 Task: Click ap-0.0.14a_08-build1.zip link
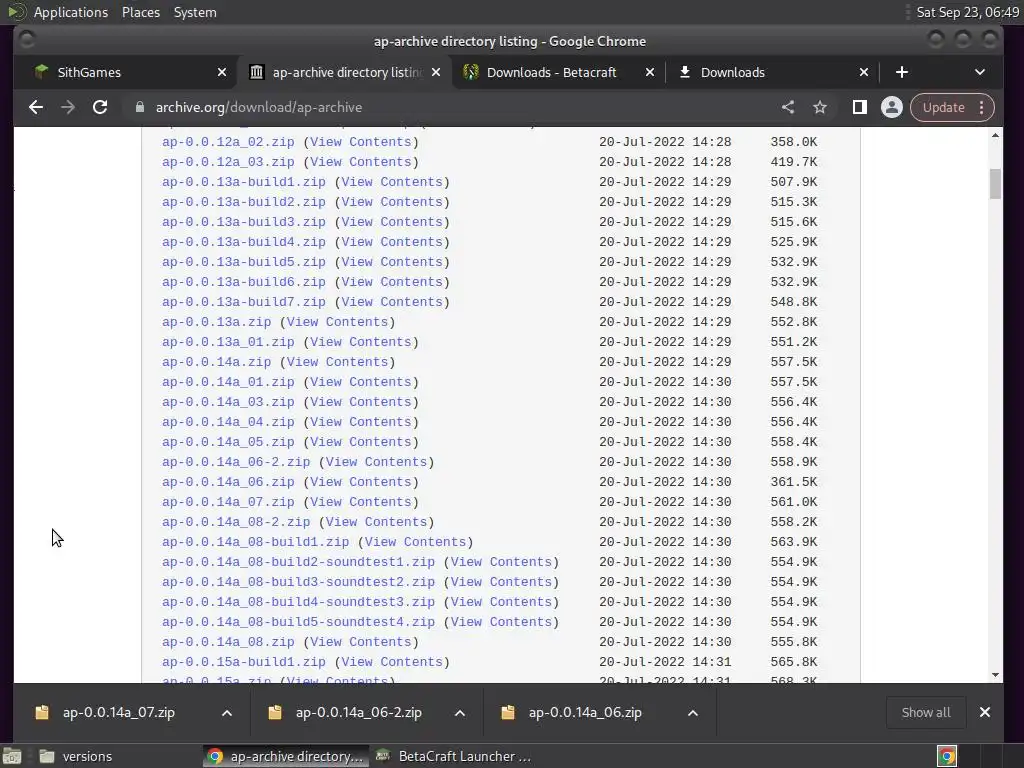click(255, 542)
